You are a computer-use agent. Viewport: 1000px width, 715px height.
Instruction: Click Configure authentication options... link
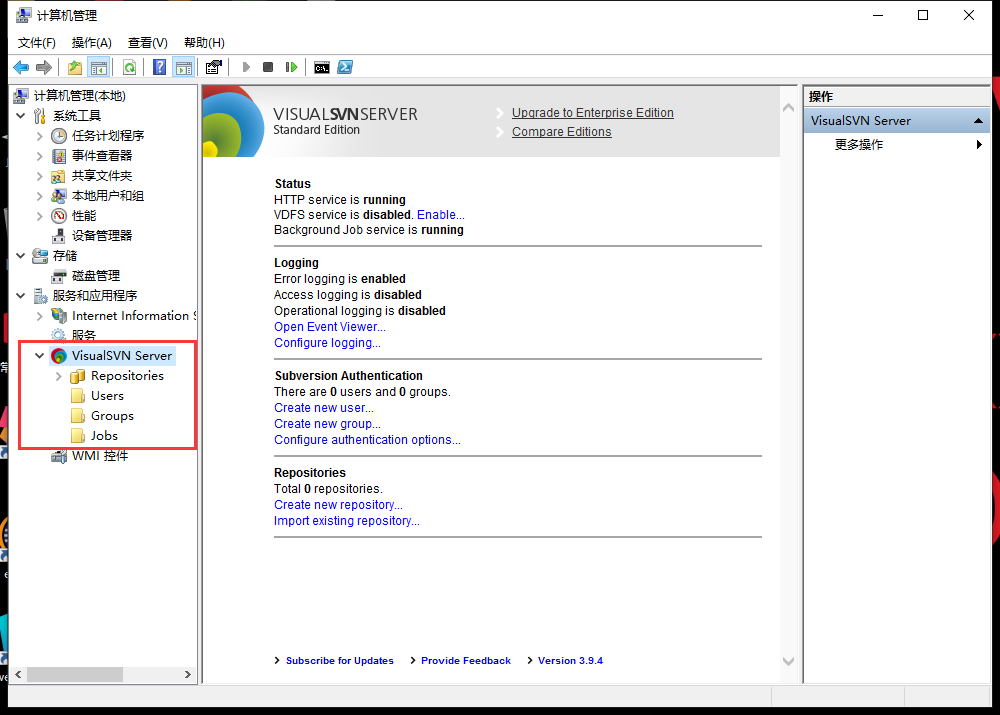tap(367, 439)
